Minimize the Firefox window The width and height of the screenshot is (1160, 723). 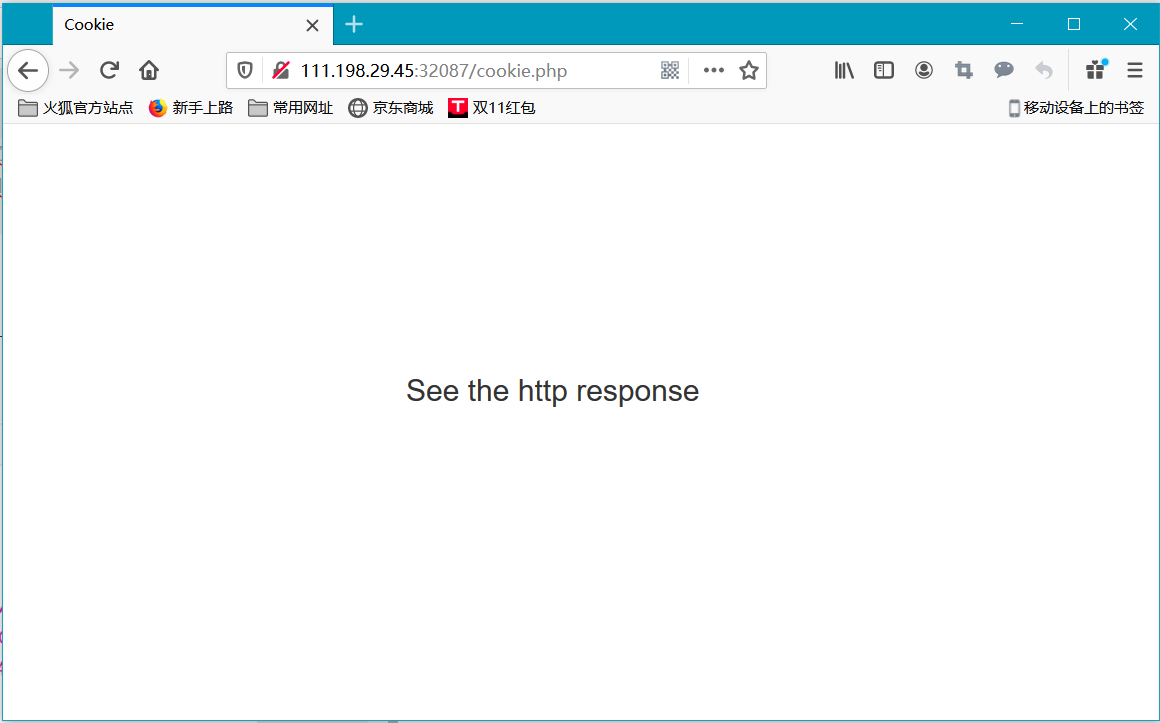(x=1017, y=24)
